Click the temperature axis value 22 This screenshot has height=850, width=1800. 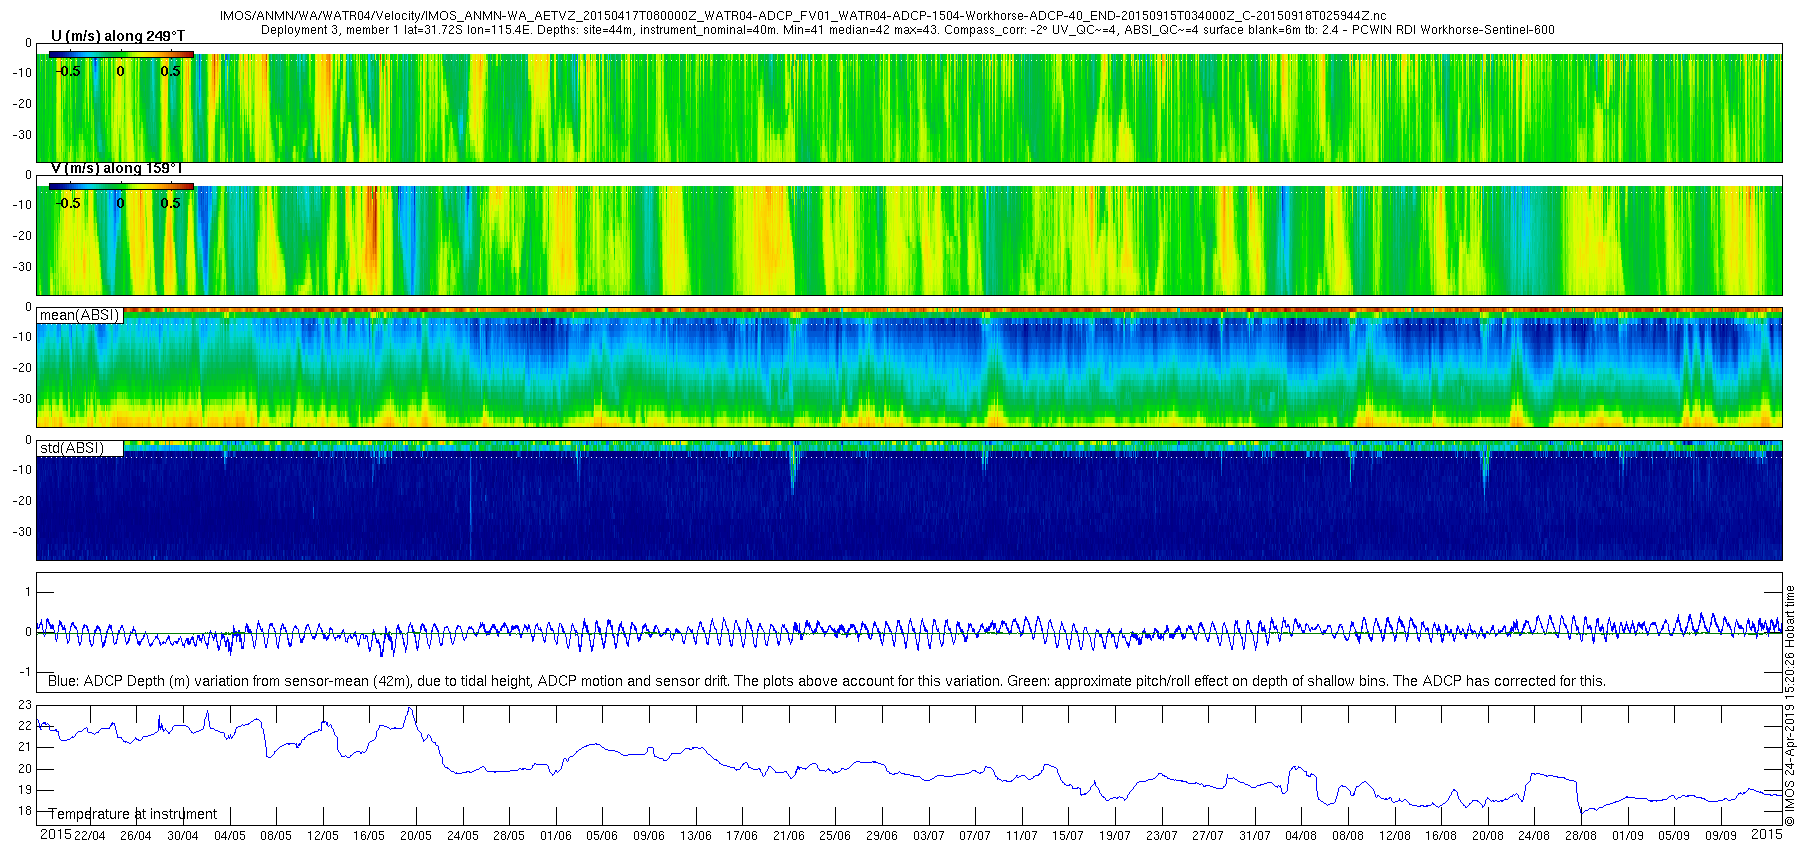click(x=25, y=726)
